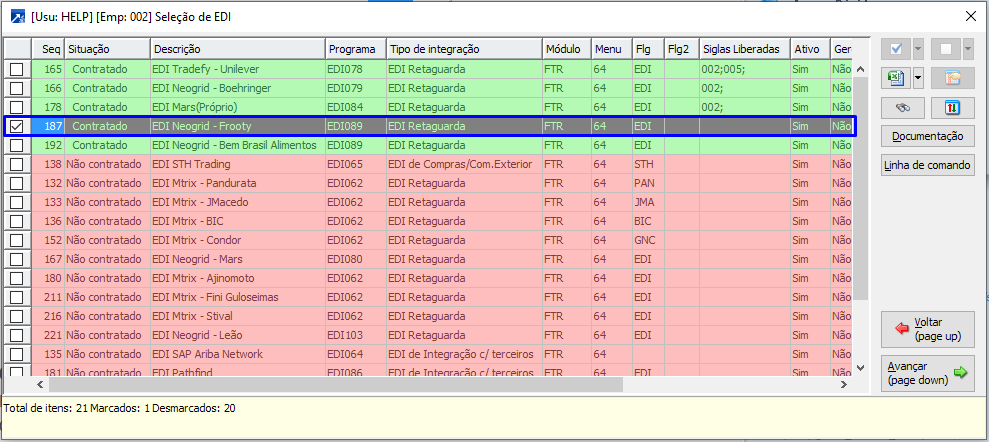Click 'Total de itens: 21' status text

coord(45,408)
